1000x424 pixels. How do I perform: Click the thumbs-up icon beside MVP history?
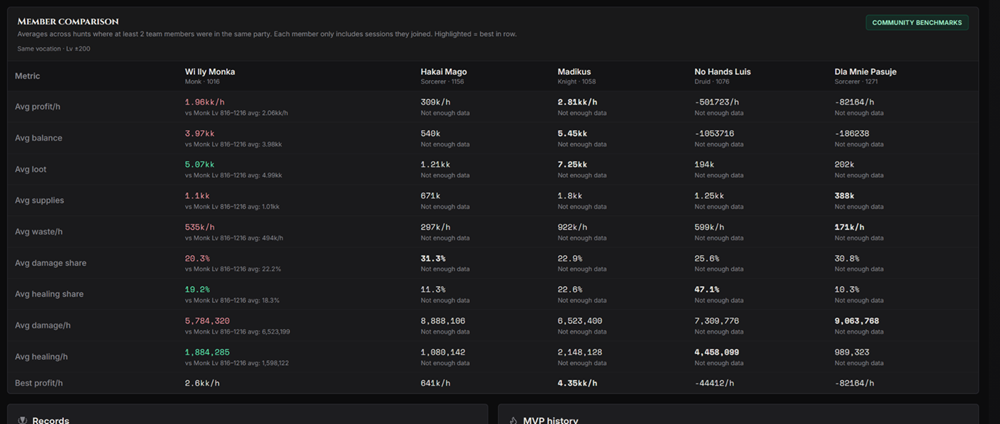513,420
